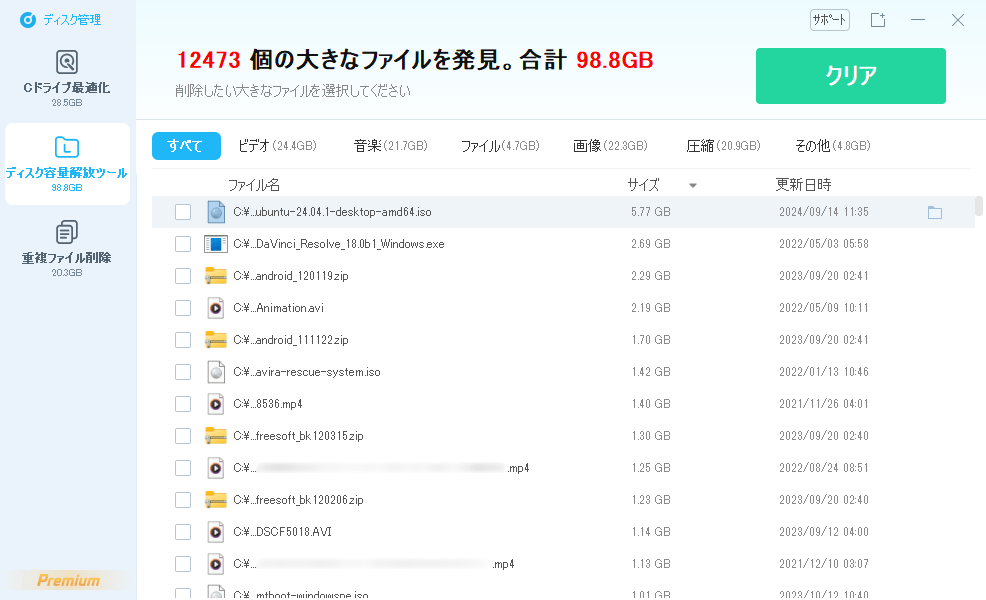Select the date 2023/09/12 04:00
The image size is (986, 600).
[824, 532]
